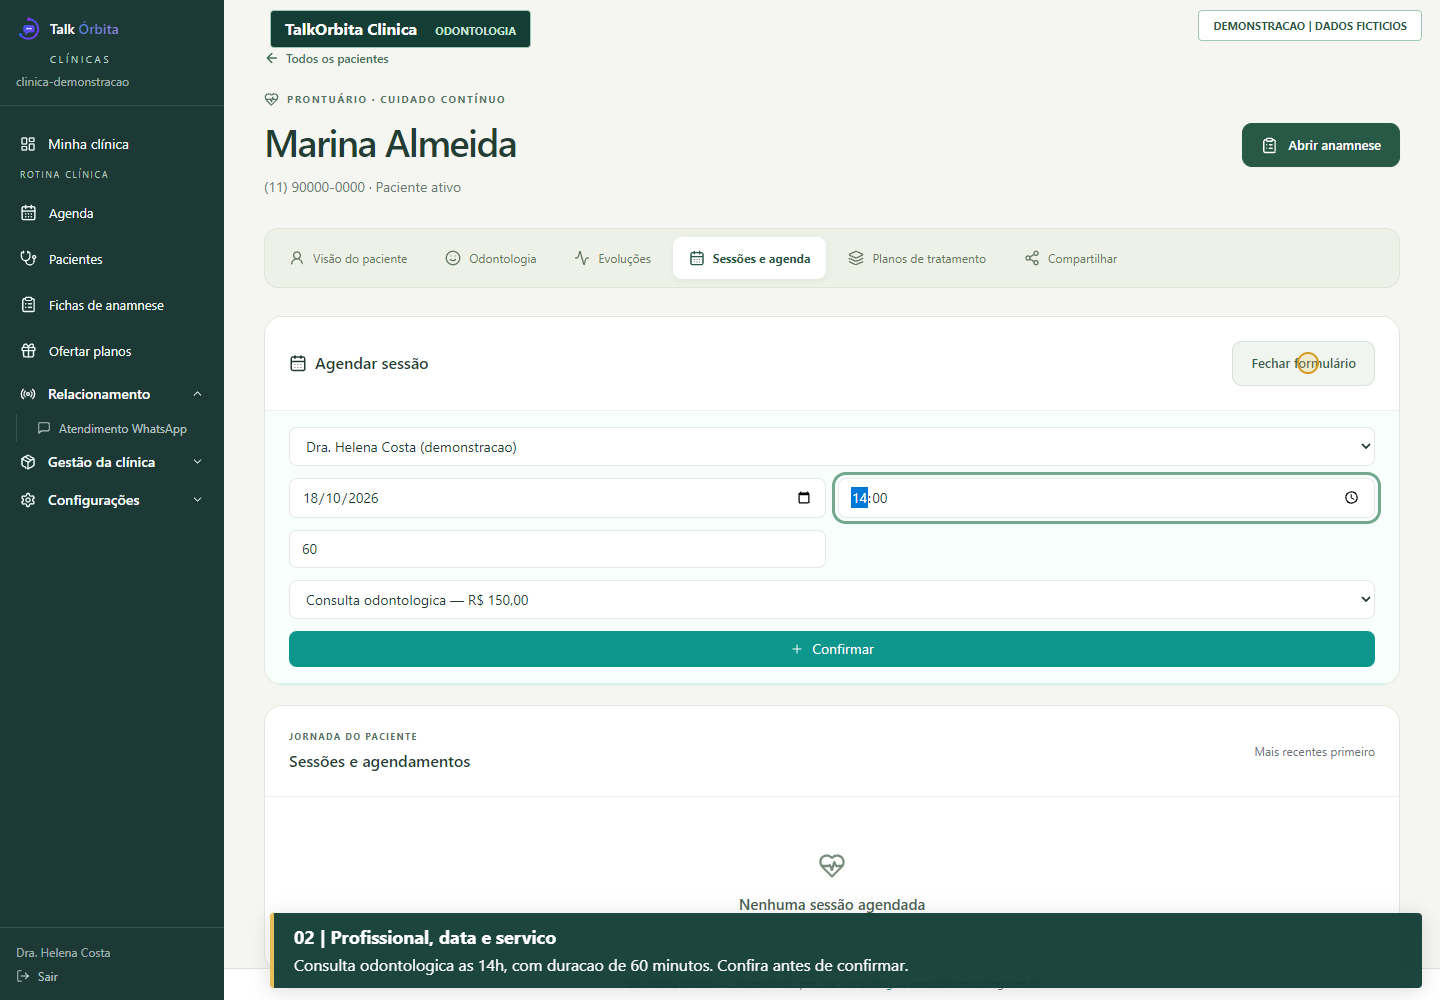1440x1000 pixels.
Task: Click the Talk Órbita logo icon
Action: [x=29, y=29]
